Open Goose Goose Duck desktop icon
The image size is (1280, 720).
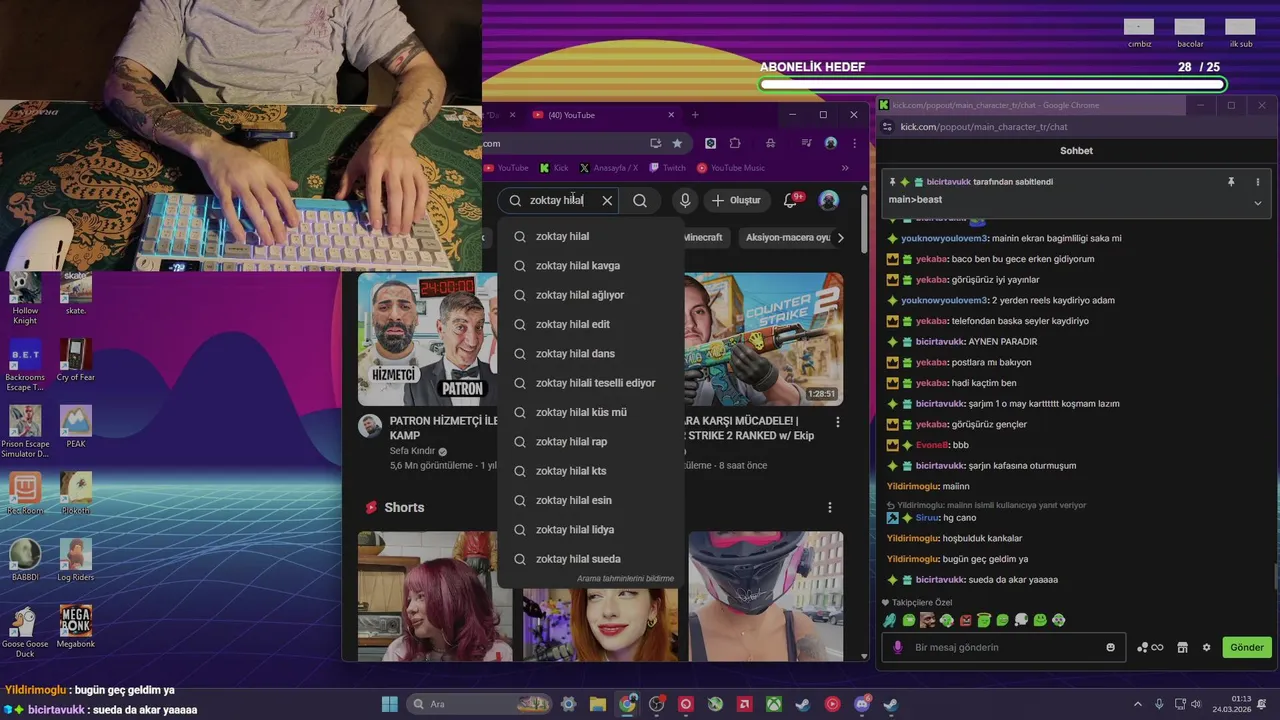click(x=25, y=632)
